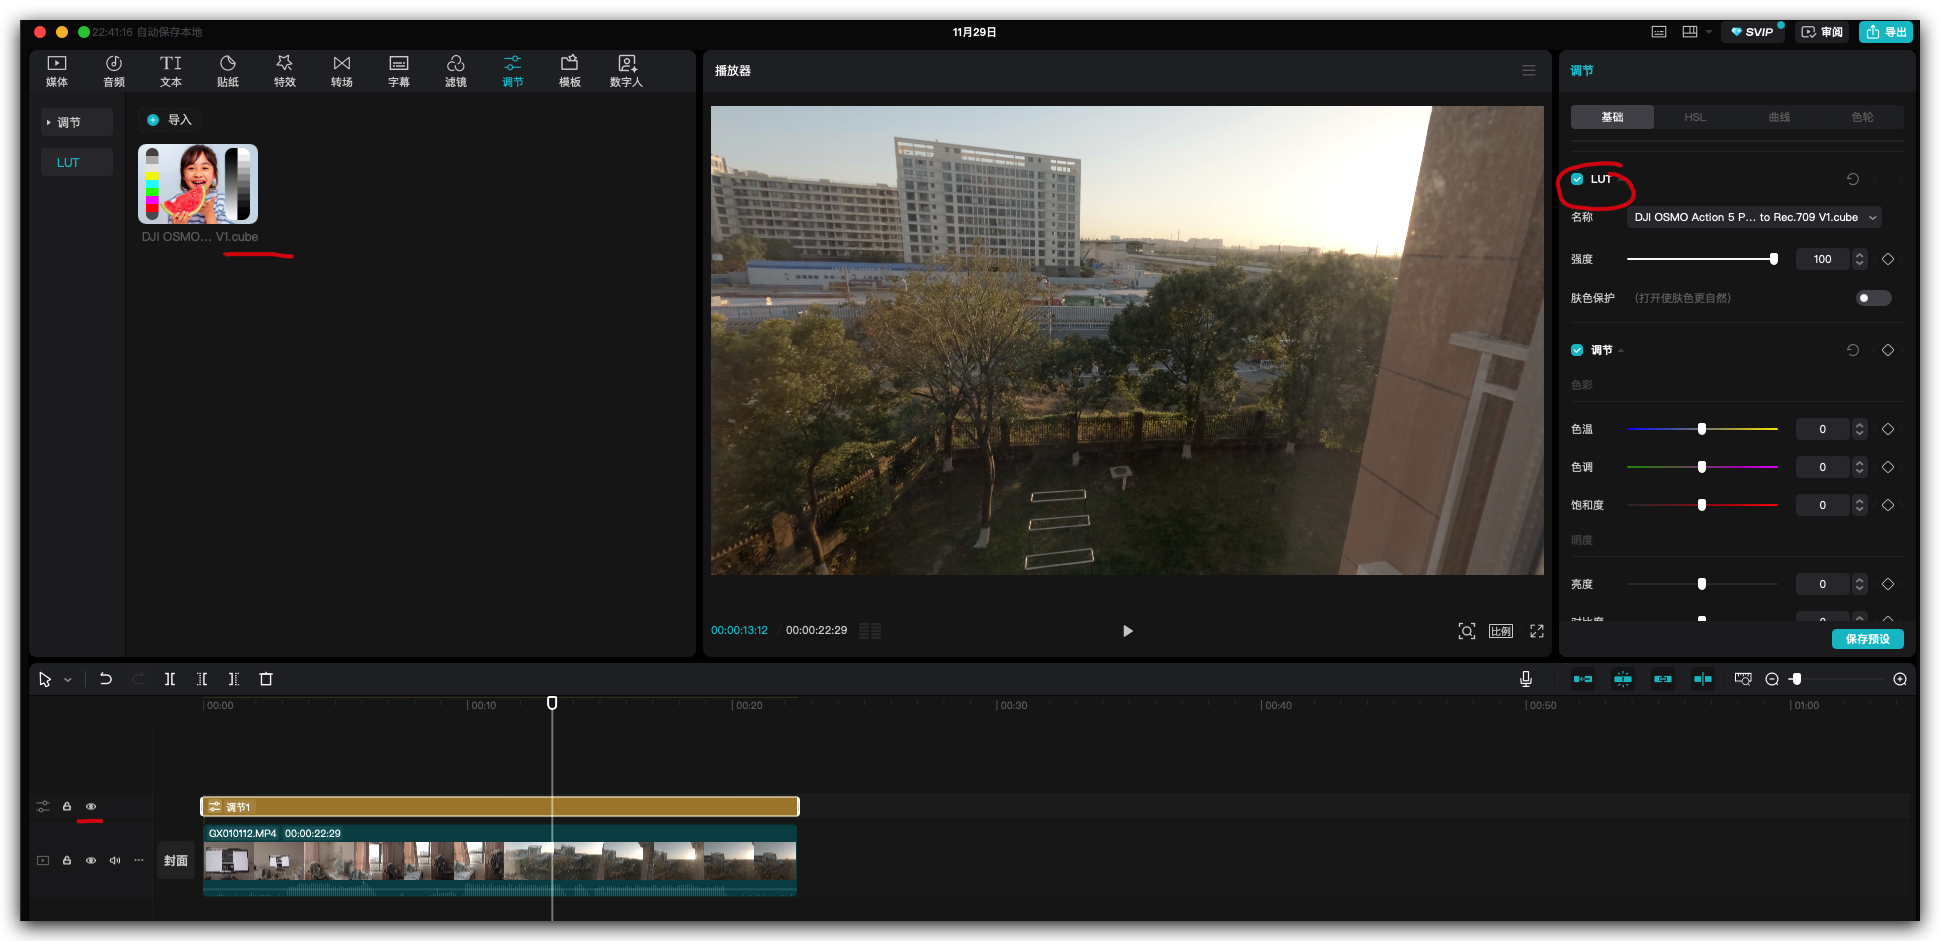The width and height of the screenshot is (1940, 941).
Task: Delete right of playhead
Action: 234,679
